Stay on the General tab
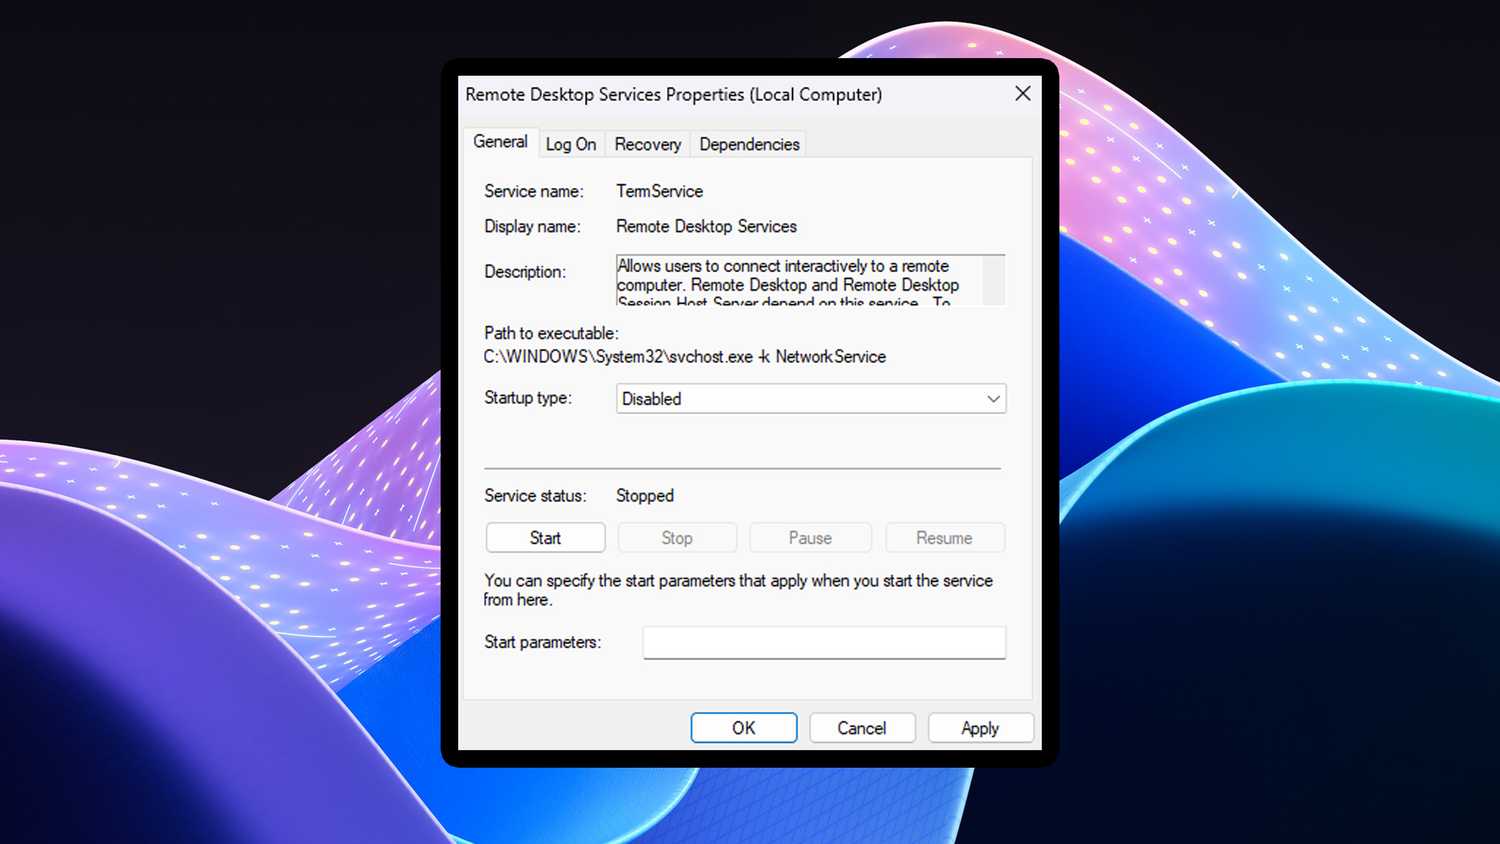This screenshot has height=844, width=1500. (500, 141)
